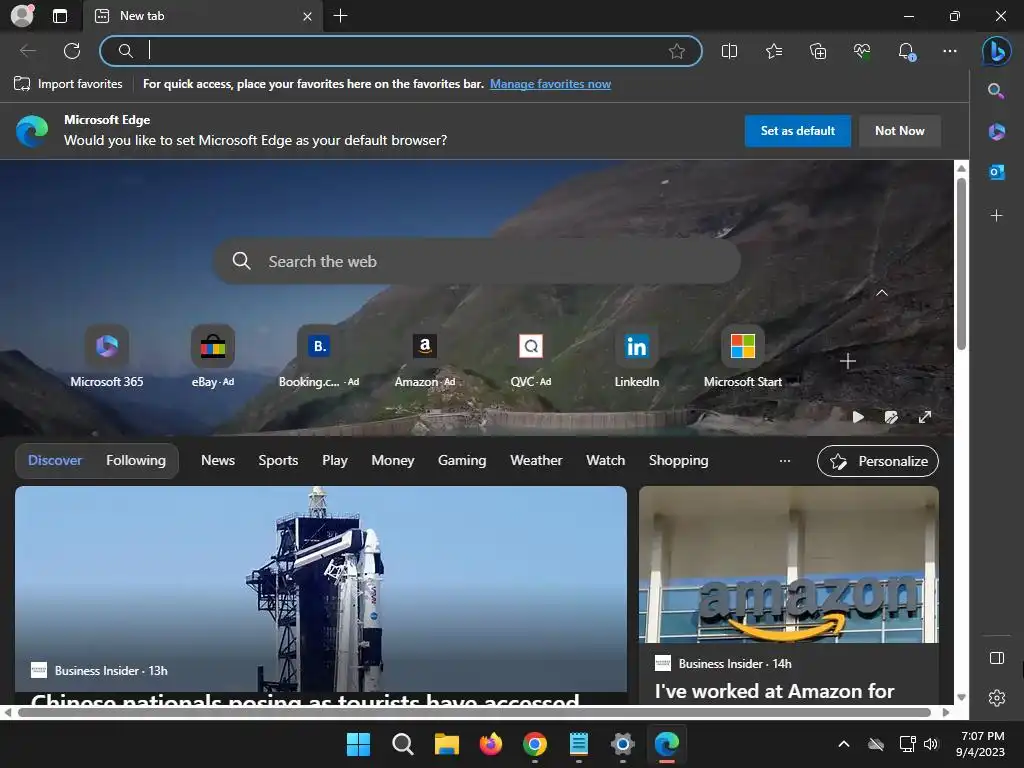The height and width of the screenshot is (768, 1024).
Task: Open the Watch tab
Action: tap(605, 460)
